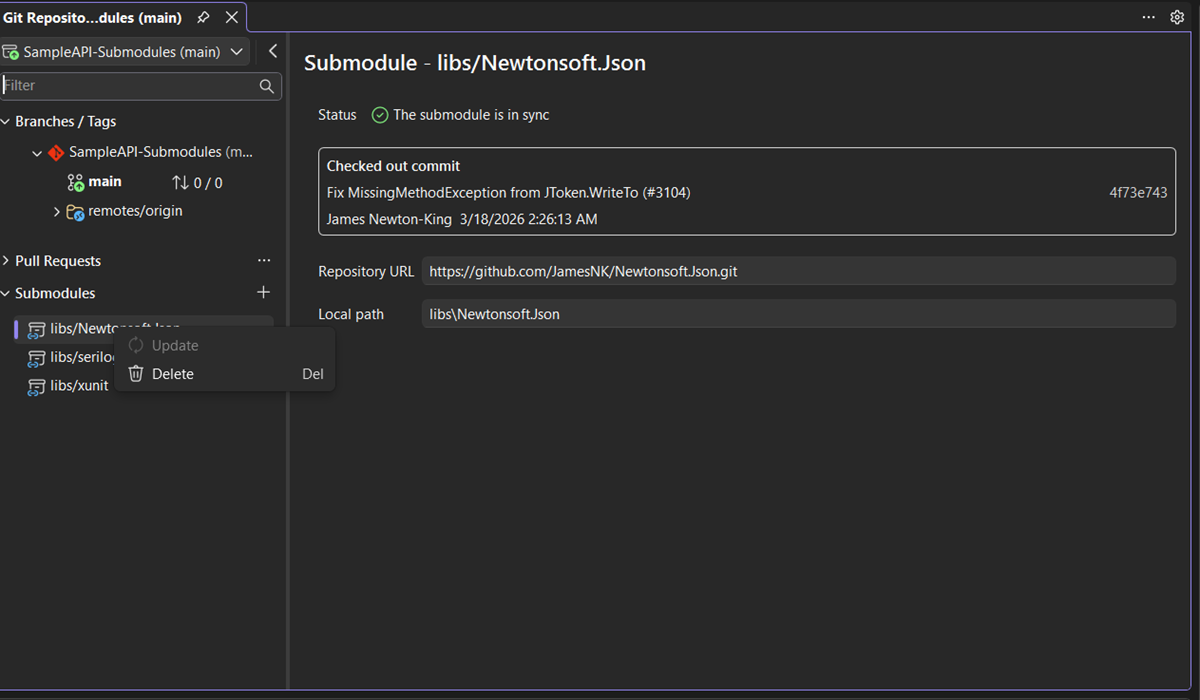Pin the Git Repository tab
The image size is (1200, 700).
point(203,17)
